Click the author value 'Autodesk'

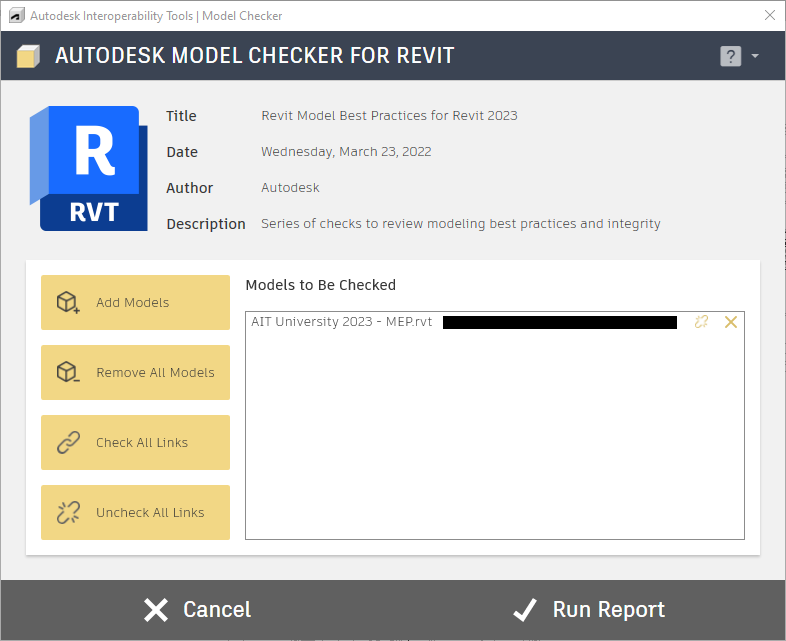pos(290,187)
